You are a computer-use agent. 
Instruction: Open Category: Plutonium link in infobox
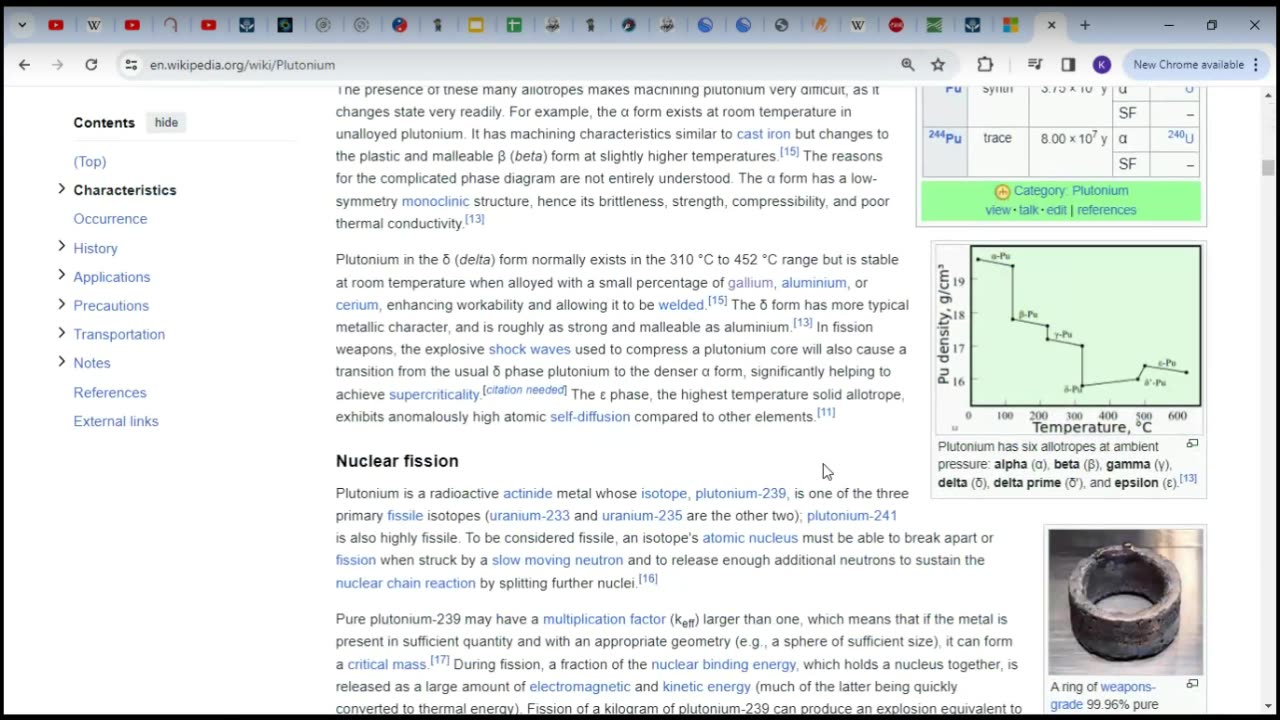[x=1071, y=190]
